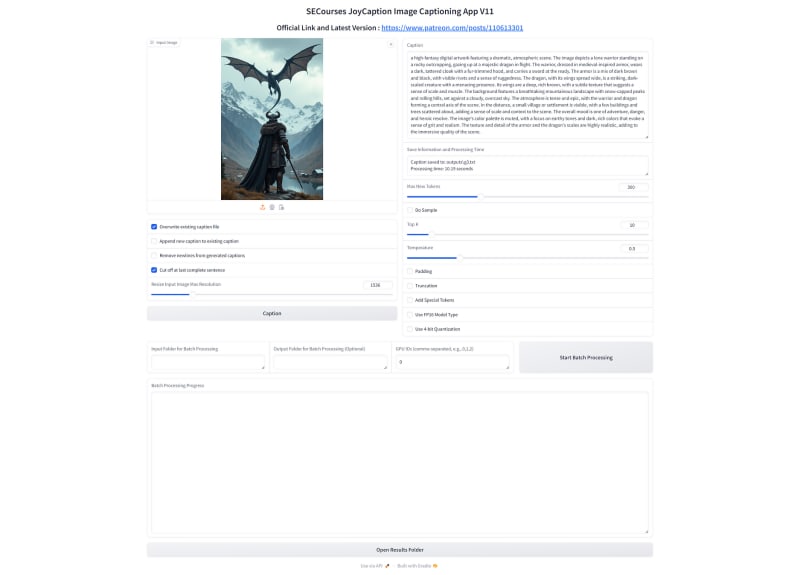The height and width of the screenshot is (575, 800).
Task: Click Start Batch Processing
Action: [586, 358]
